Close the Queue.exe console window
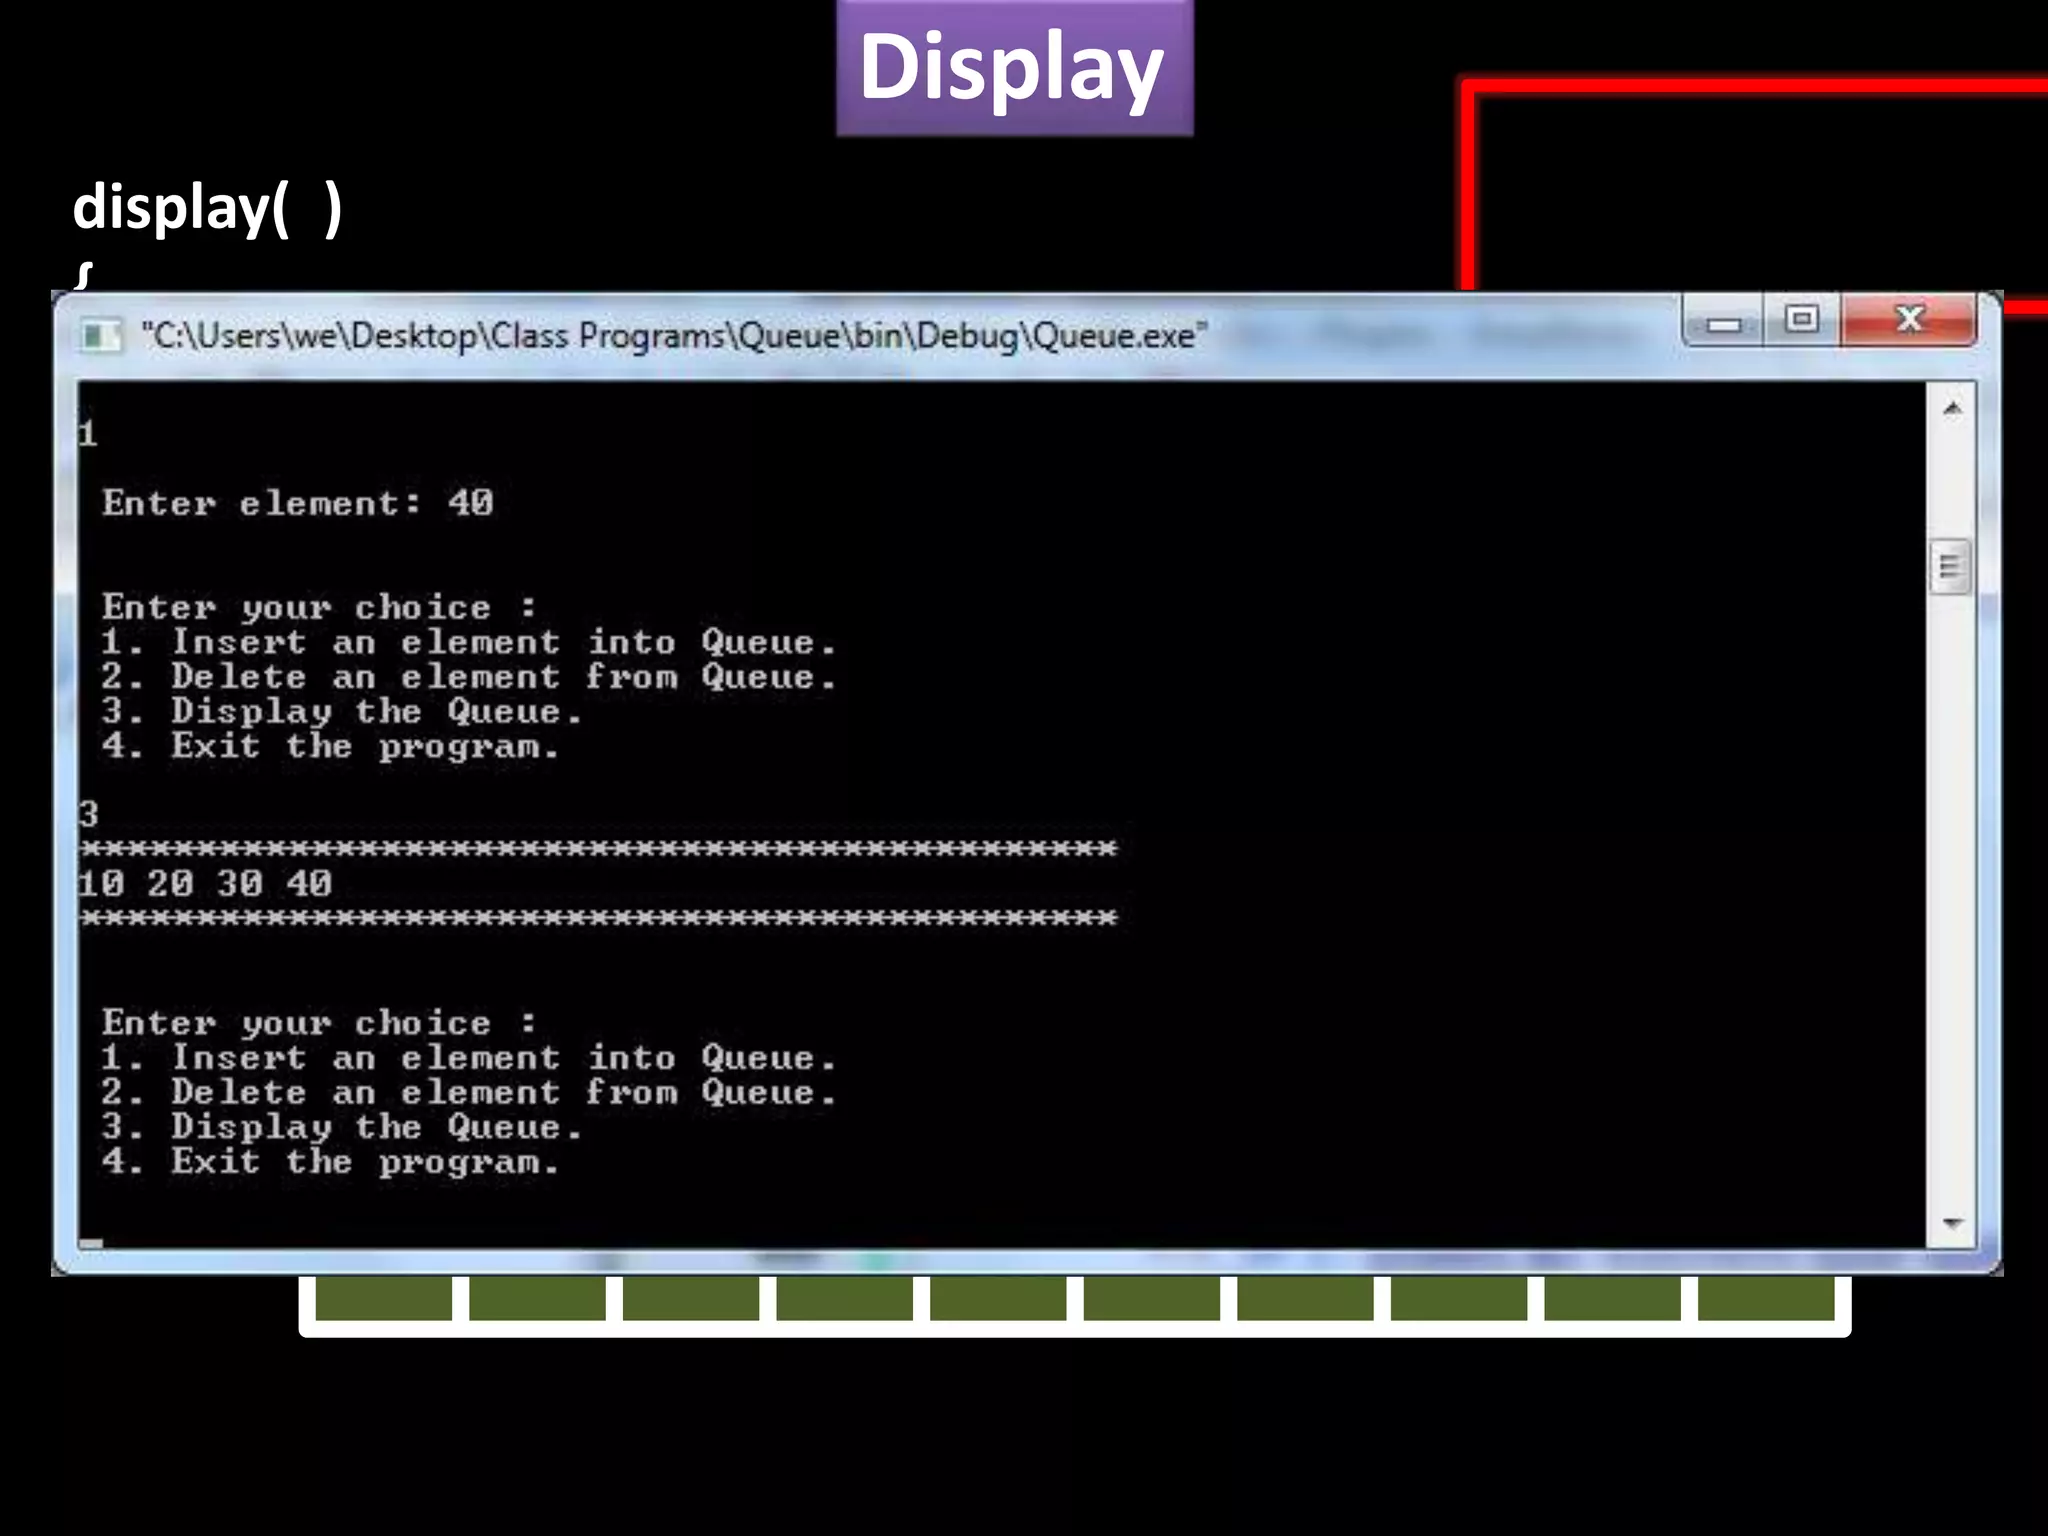2048x1536 pixels. coord(1908,320)
